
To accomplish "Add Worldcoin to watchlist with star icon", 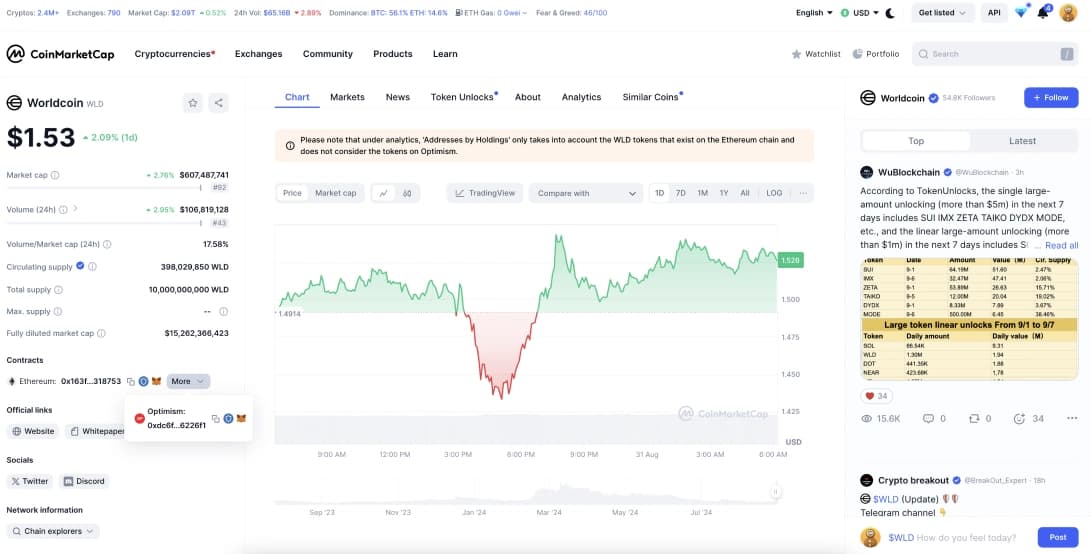I will pyautogui.click(x=193, y=103).
